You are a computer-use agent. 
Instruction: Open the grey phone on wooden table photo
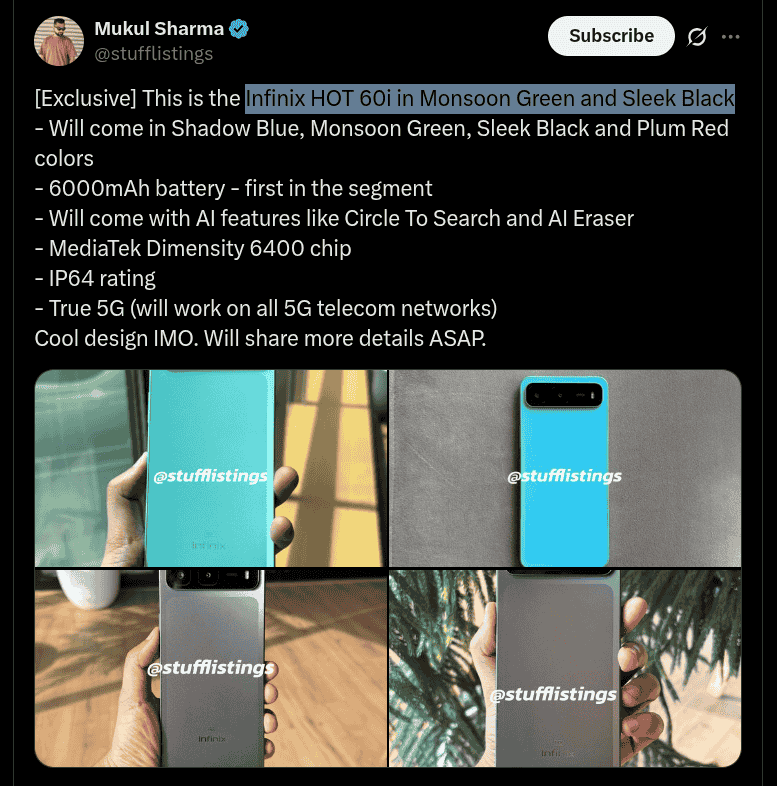211,668
